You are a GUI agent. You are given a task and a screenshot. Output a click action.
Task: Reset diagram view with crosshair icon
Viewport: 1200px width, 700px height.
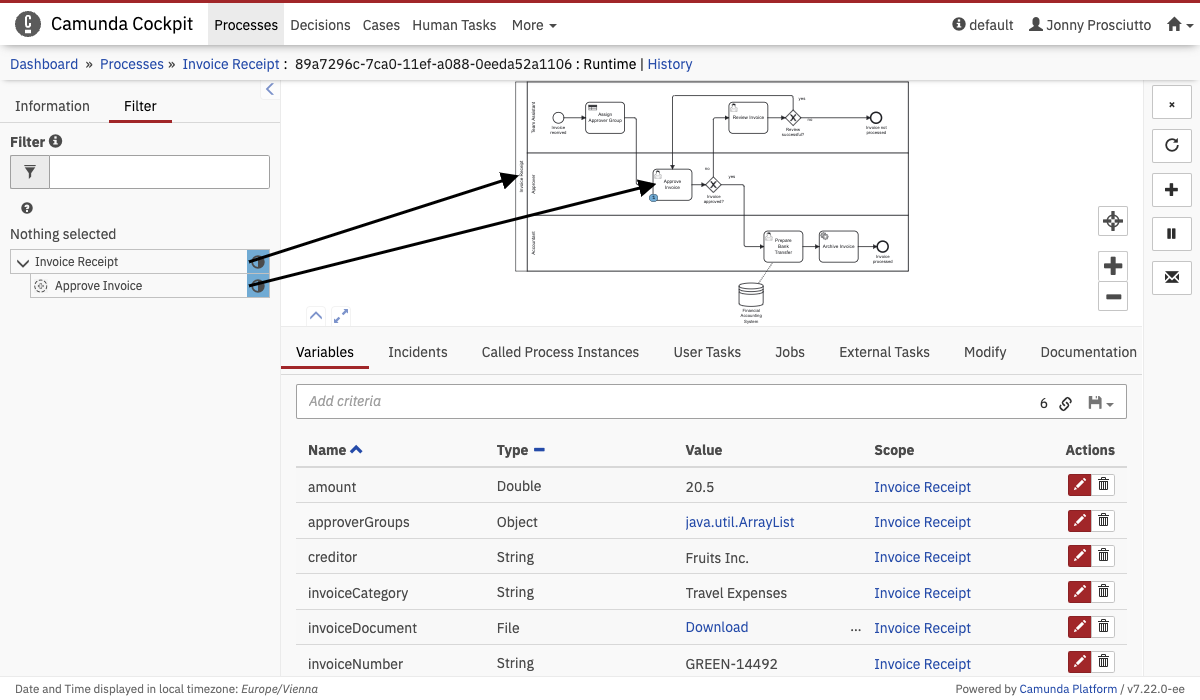pos(1112,221)
